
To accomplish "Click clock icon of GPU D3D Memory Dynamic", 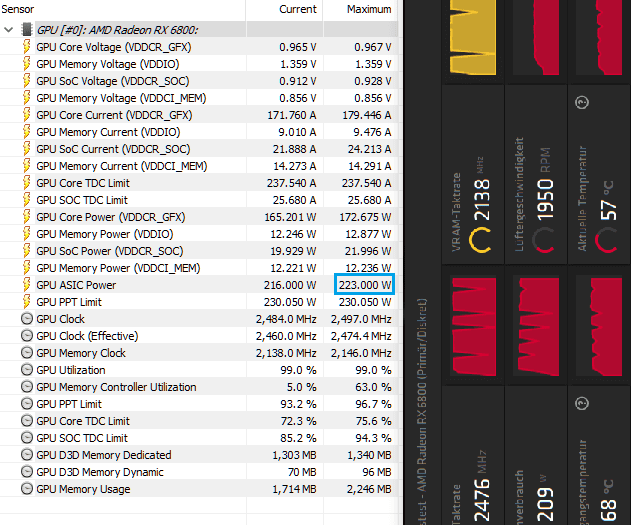I will (x=27, y=471).
